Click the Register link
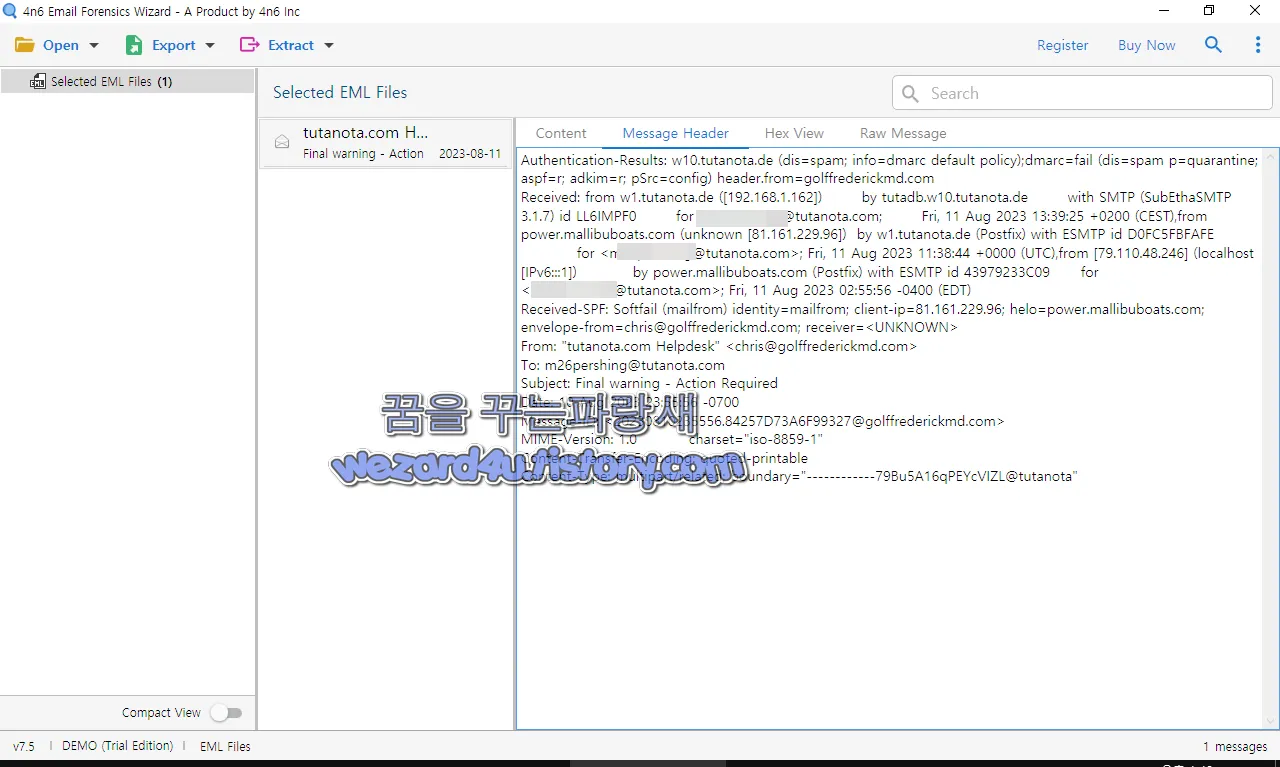Image resolution: width=1280 pixels, height=767 pixels. tap(1062, 45)
